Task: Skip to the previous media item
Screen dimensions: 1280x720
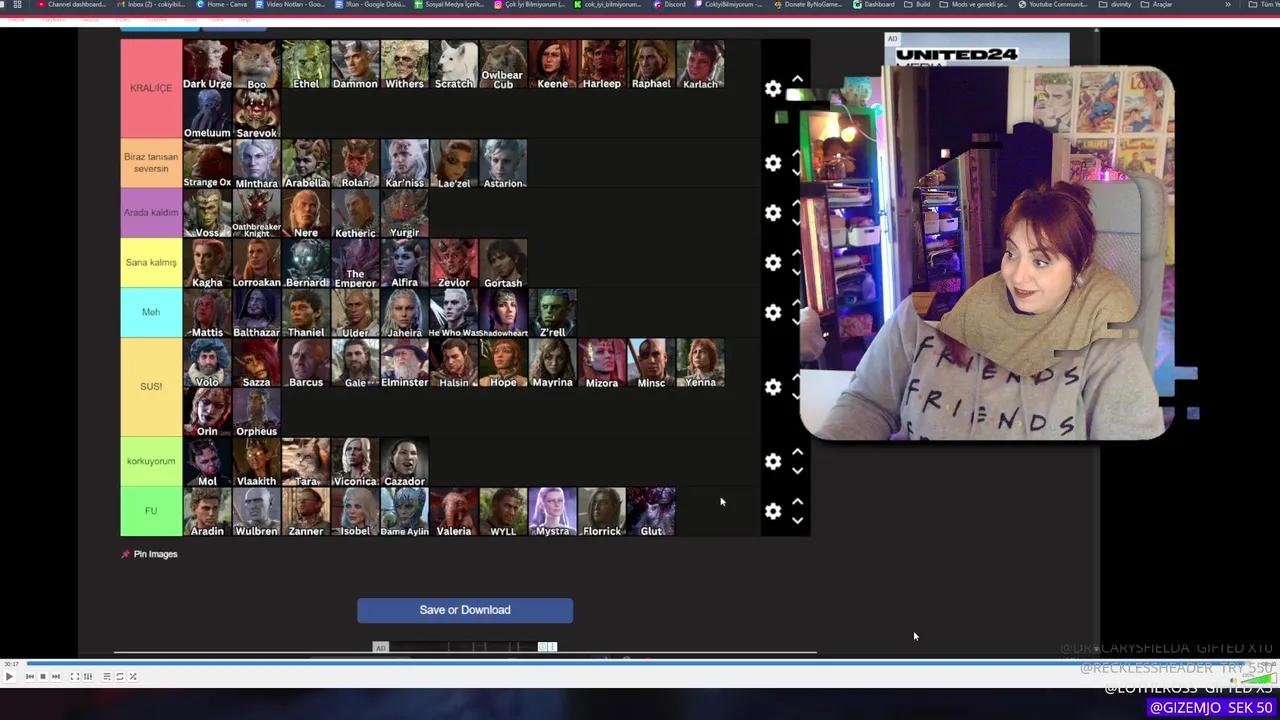Action: (30, 677)
